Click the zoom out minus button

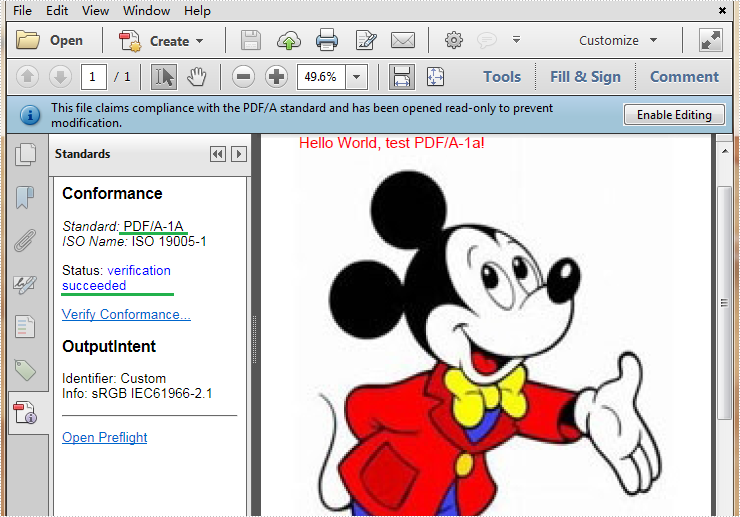click(x=244, y=76)
